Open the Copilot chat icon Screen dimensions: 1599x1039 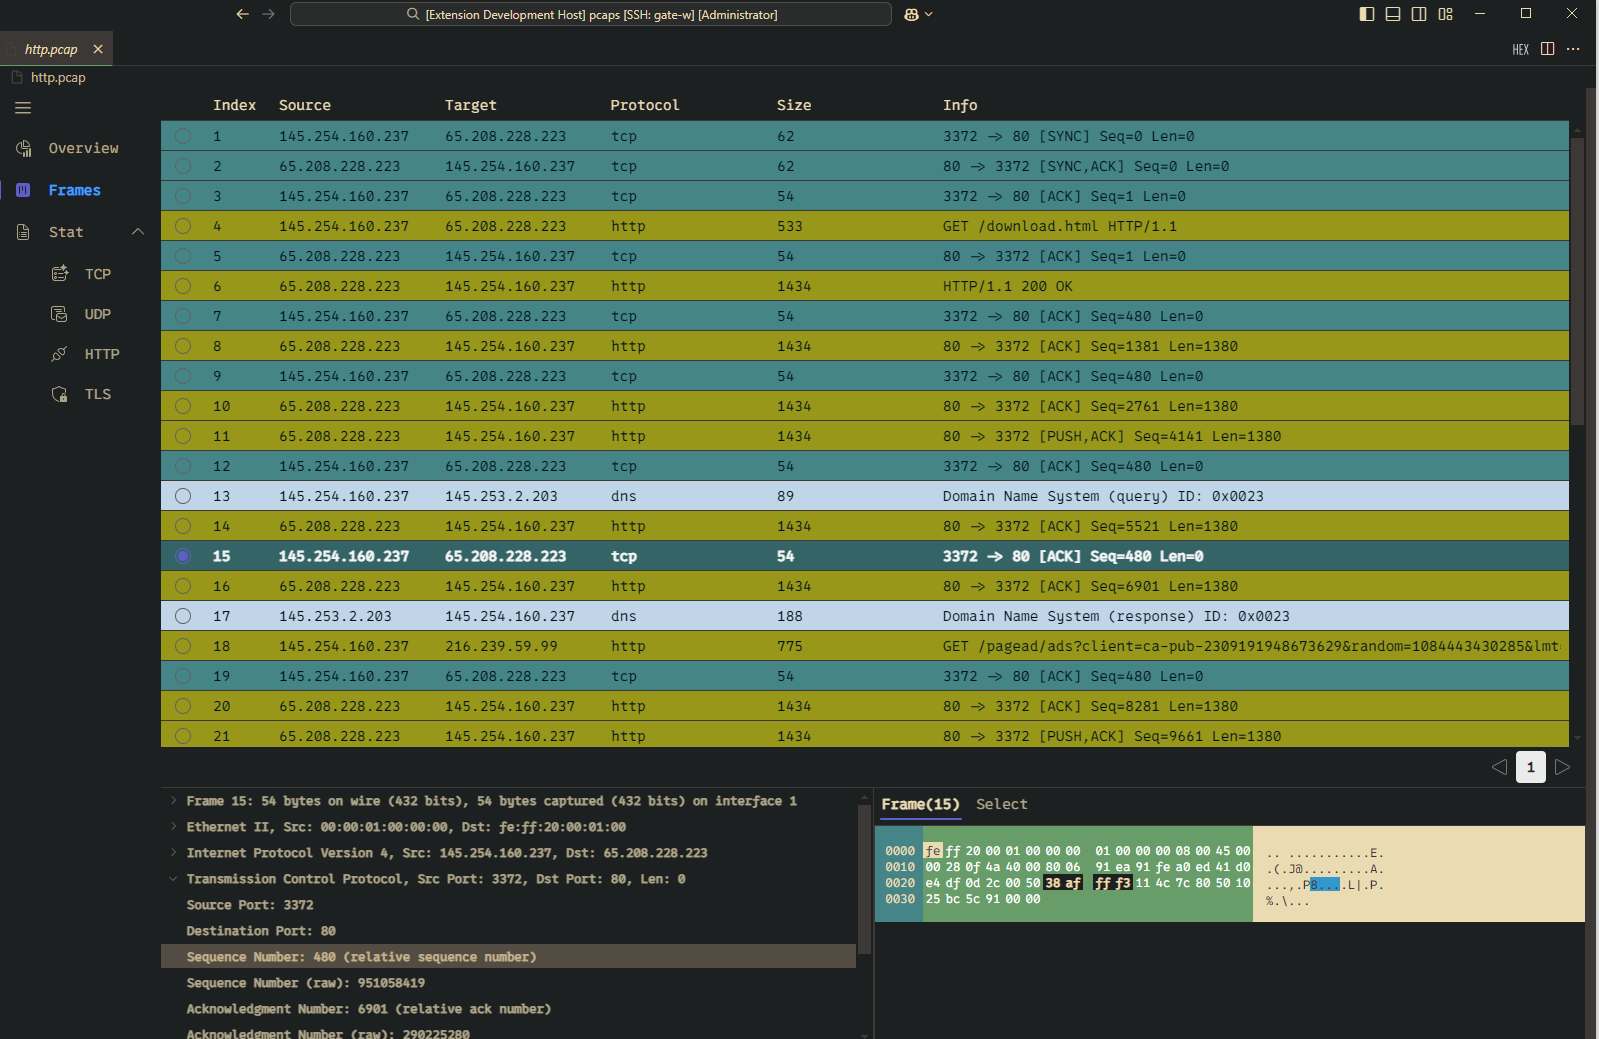911,14
